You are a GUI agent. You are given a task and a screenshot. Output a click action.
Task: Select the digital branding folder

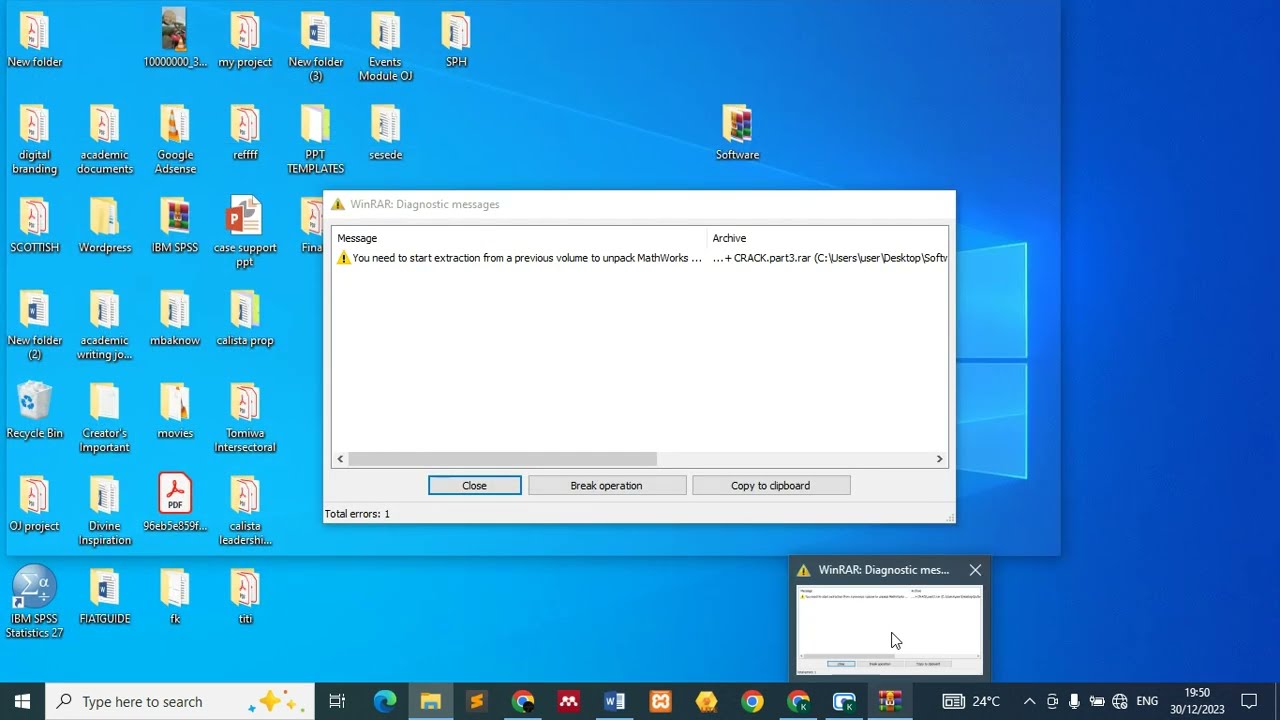(34, 140)
